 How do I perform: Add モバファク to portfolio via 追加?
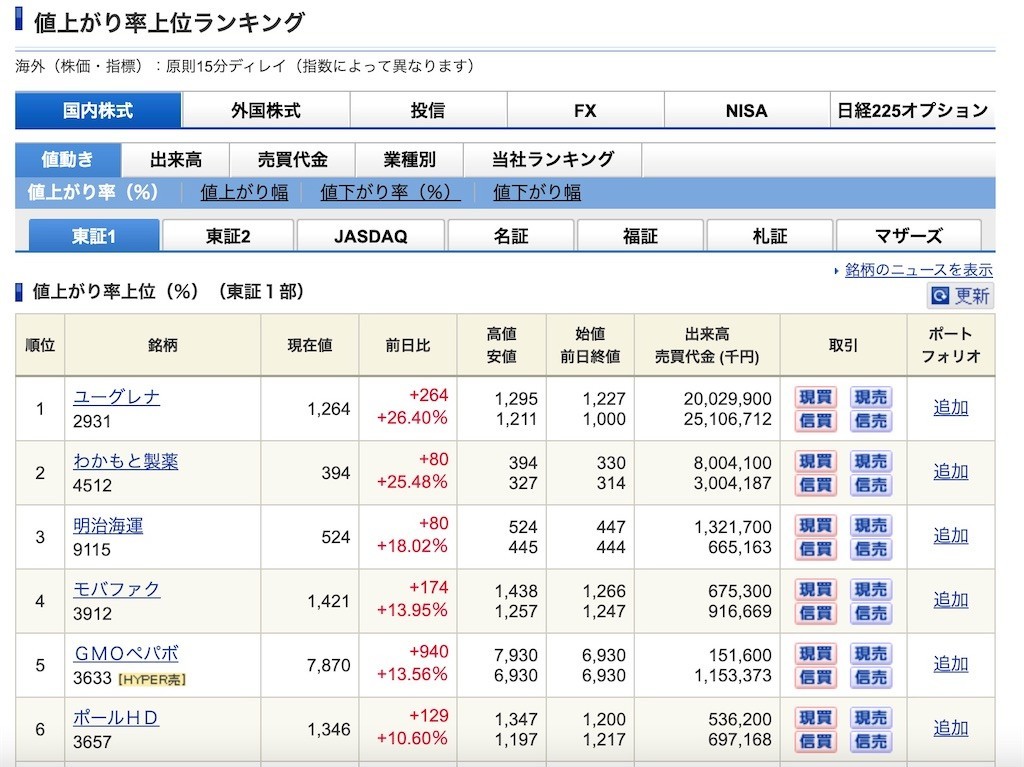pos(950,600)
